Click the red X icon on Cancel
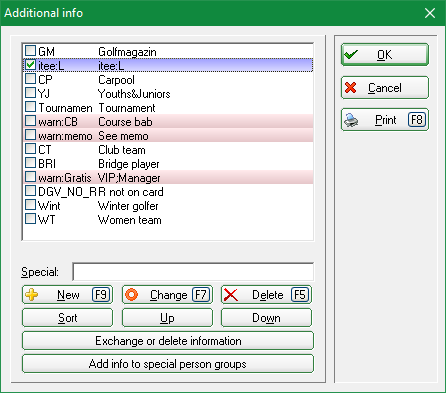 pos(351,88)
